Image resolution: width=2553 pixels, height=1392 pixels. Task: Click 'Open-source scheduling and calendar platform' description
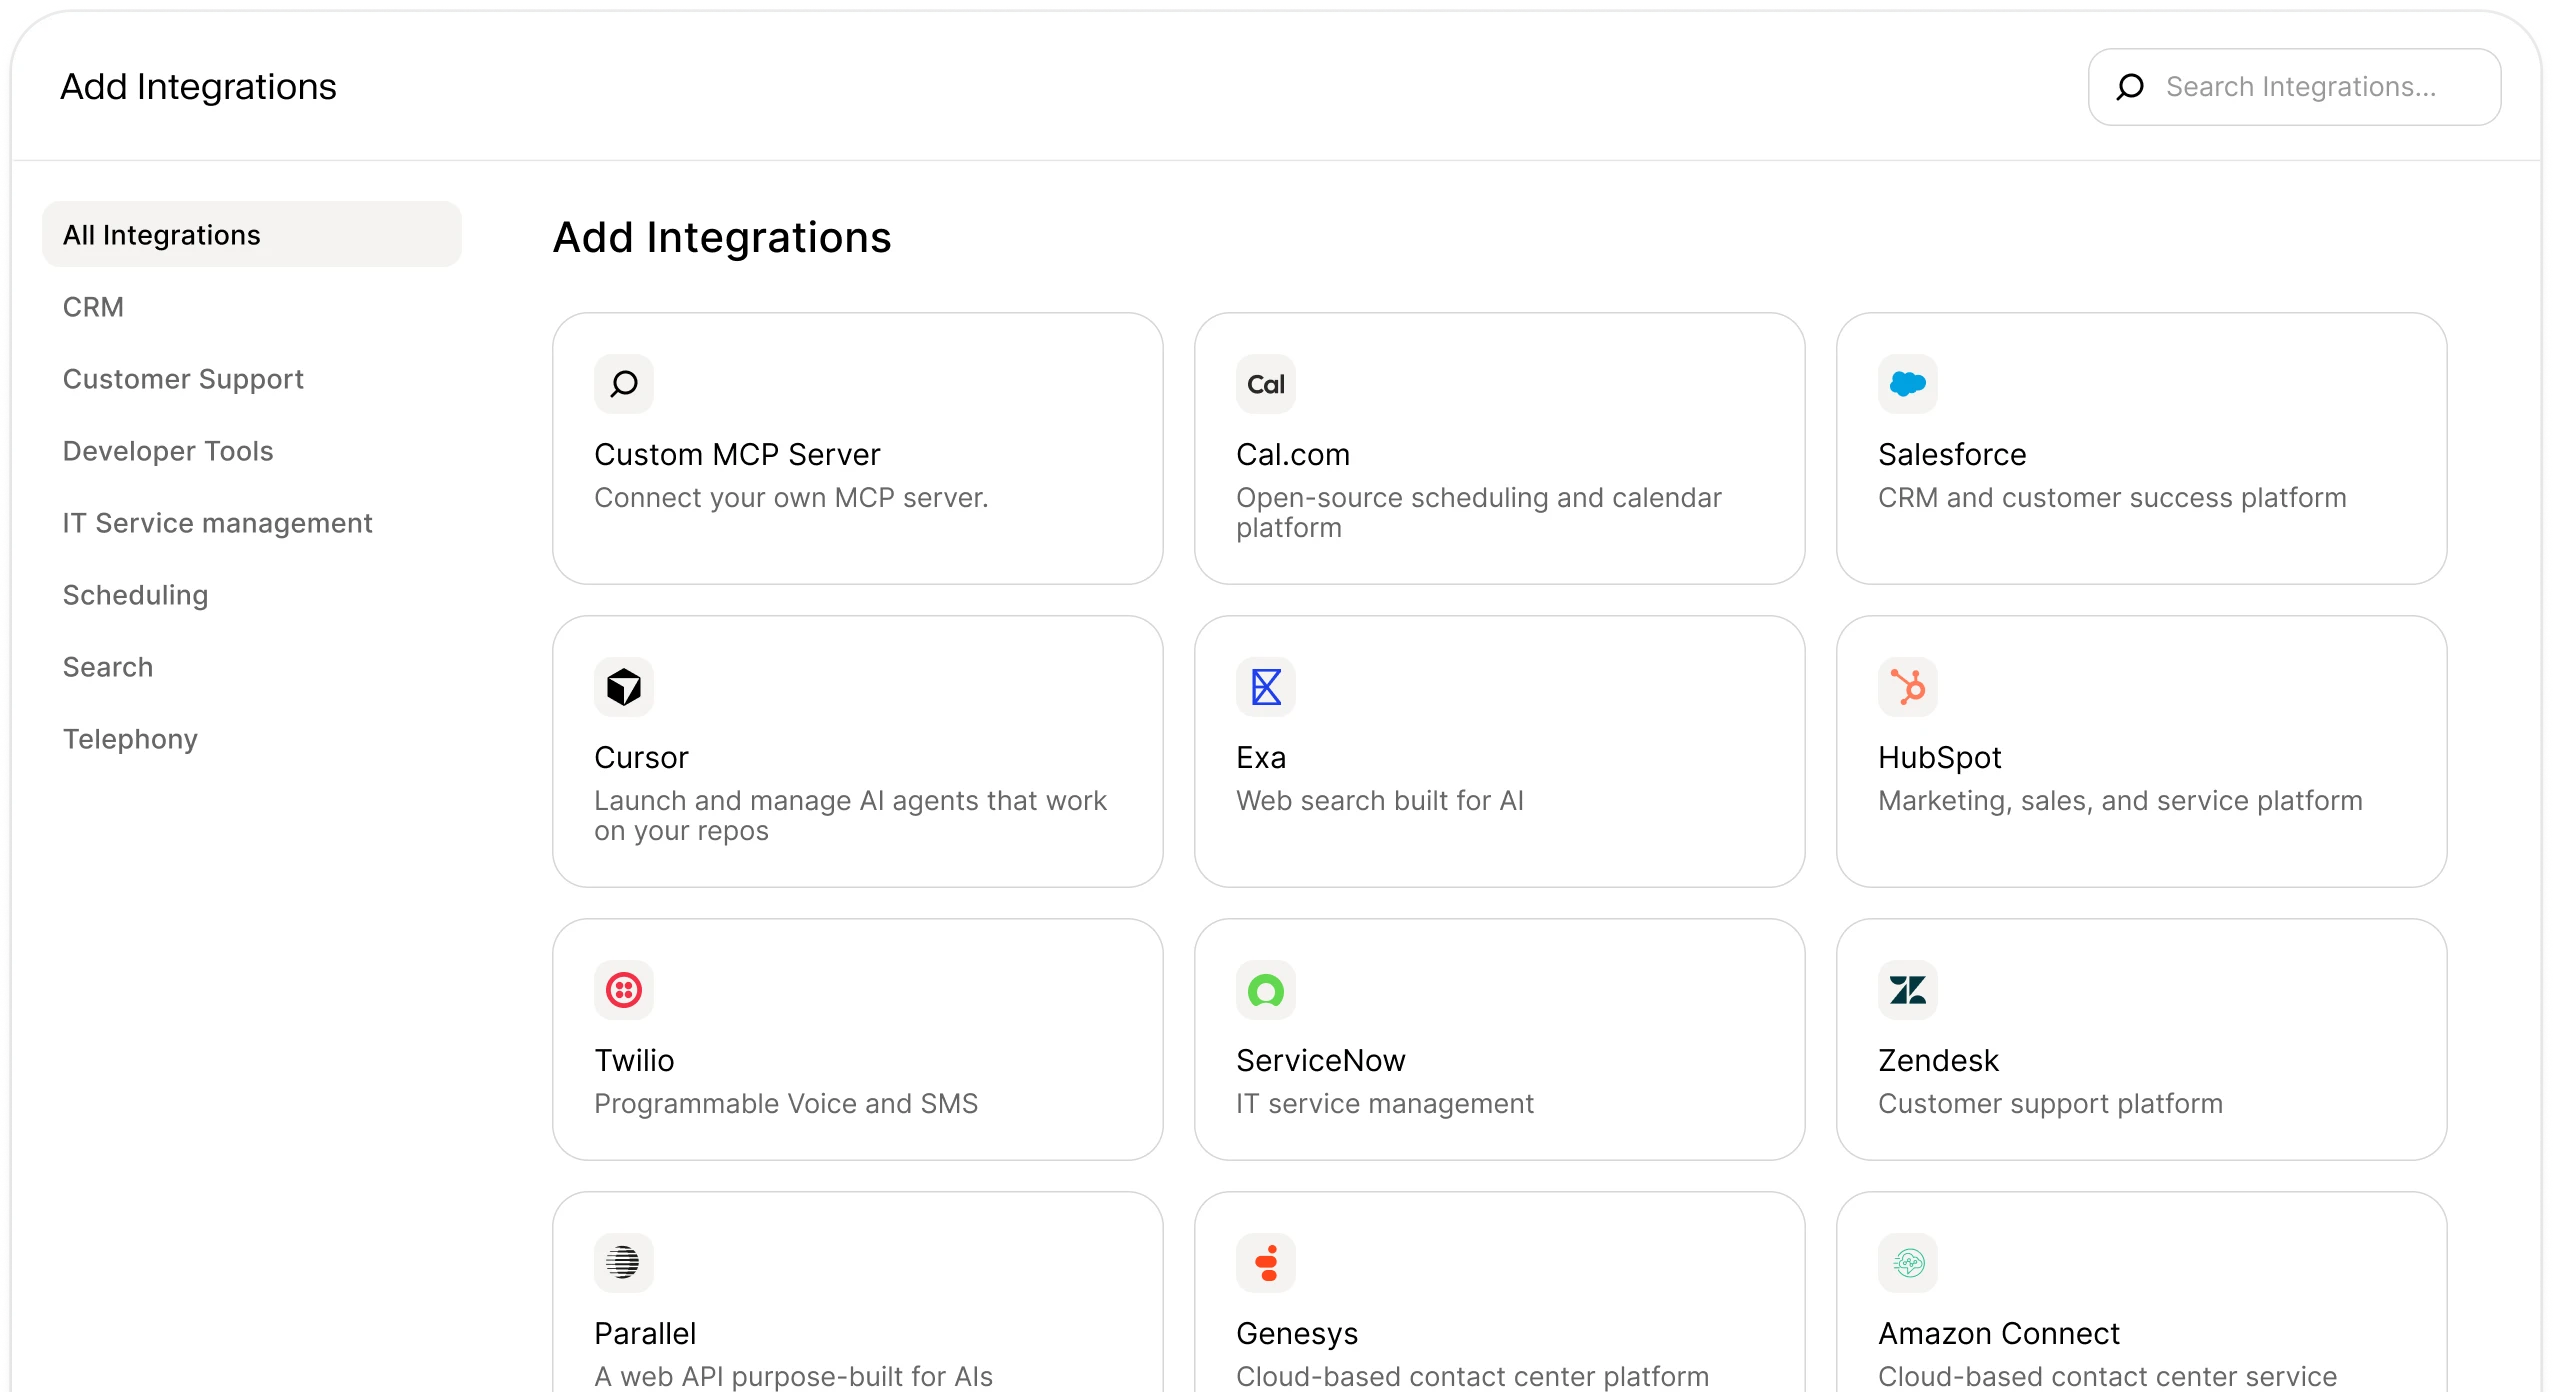tap(1478, 512)
